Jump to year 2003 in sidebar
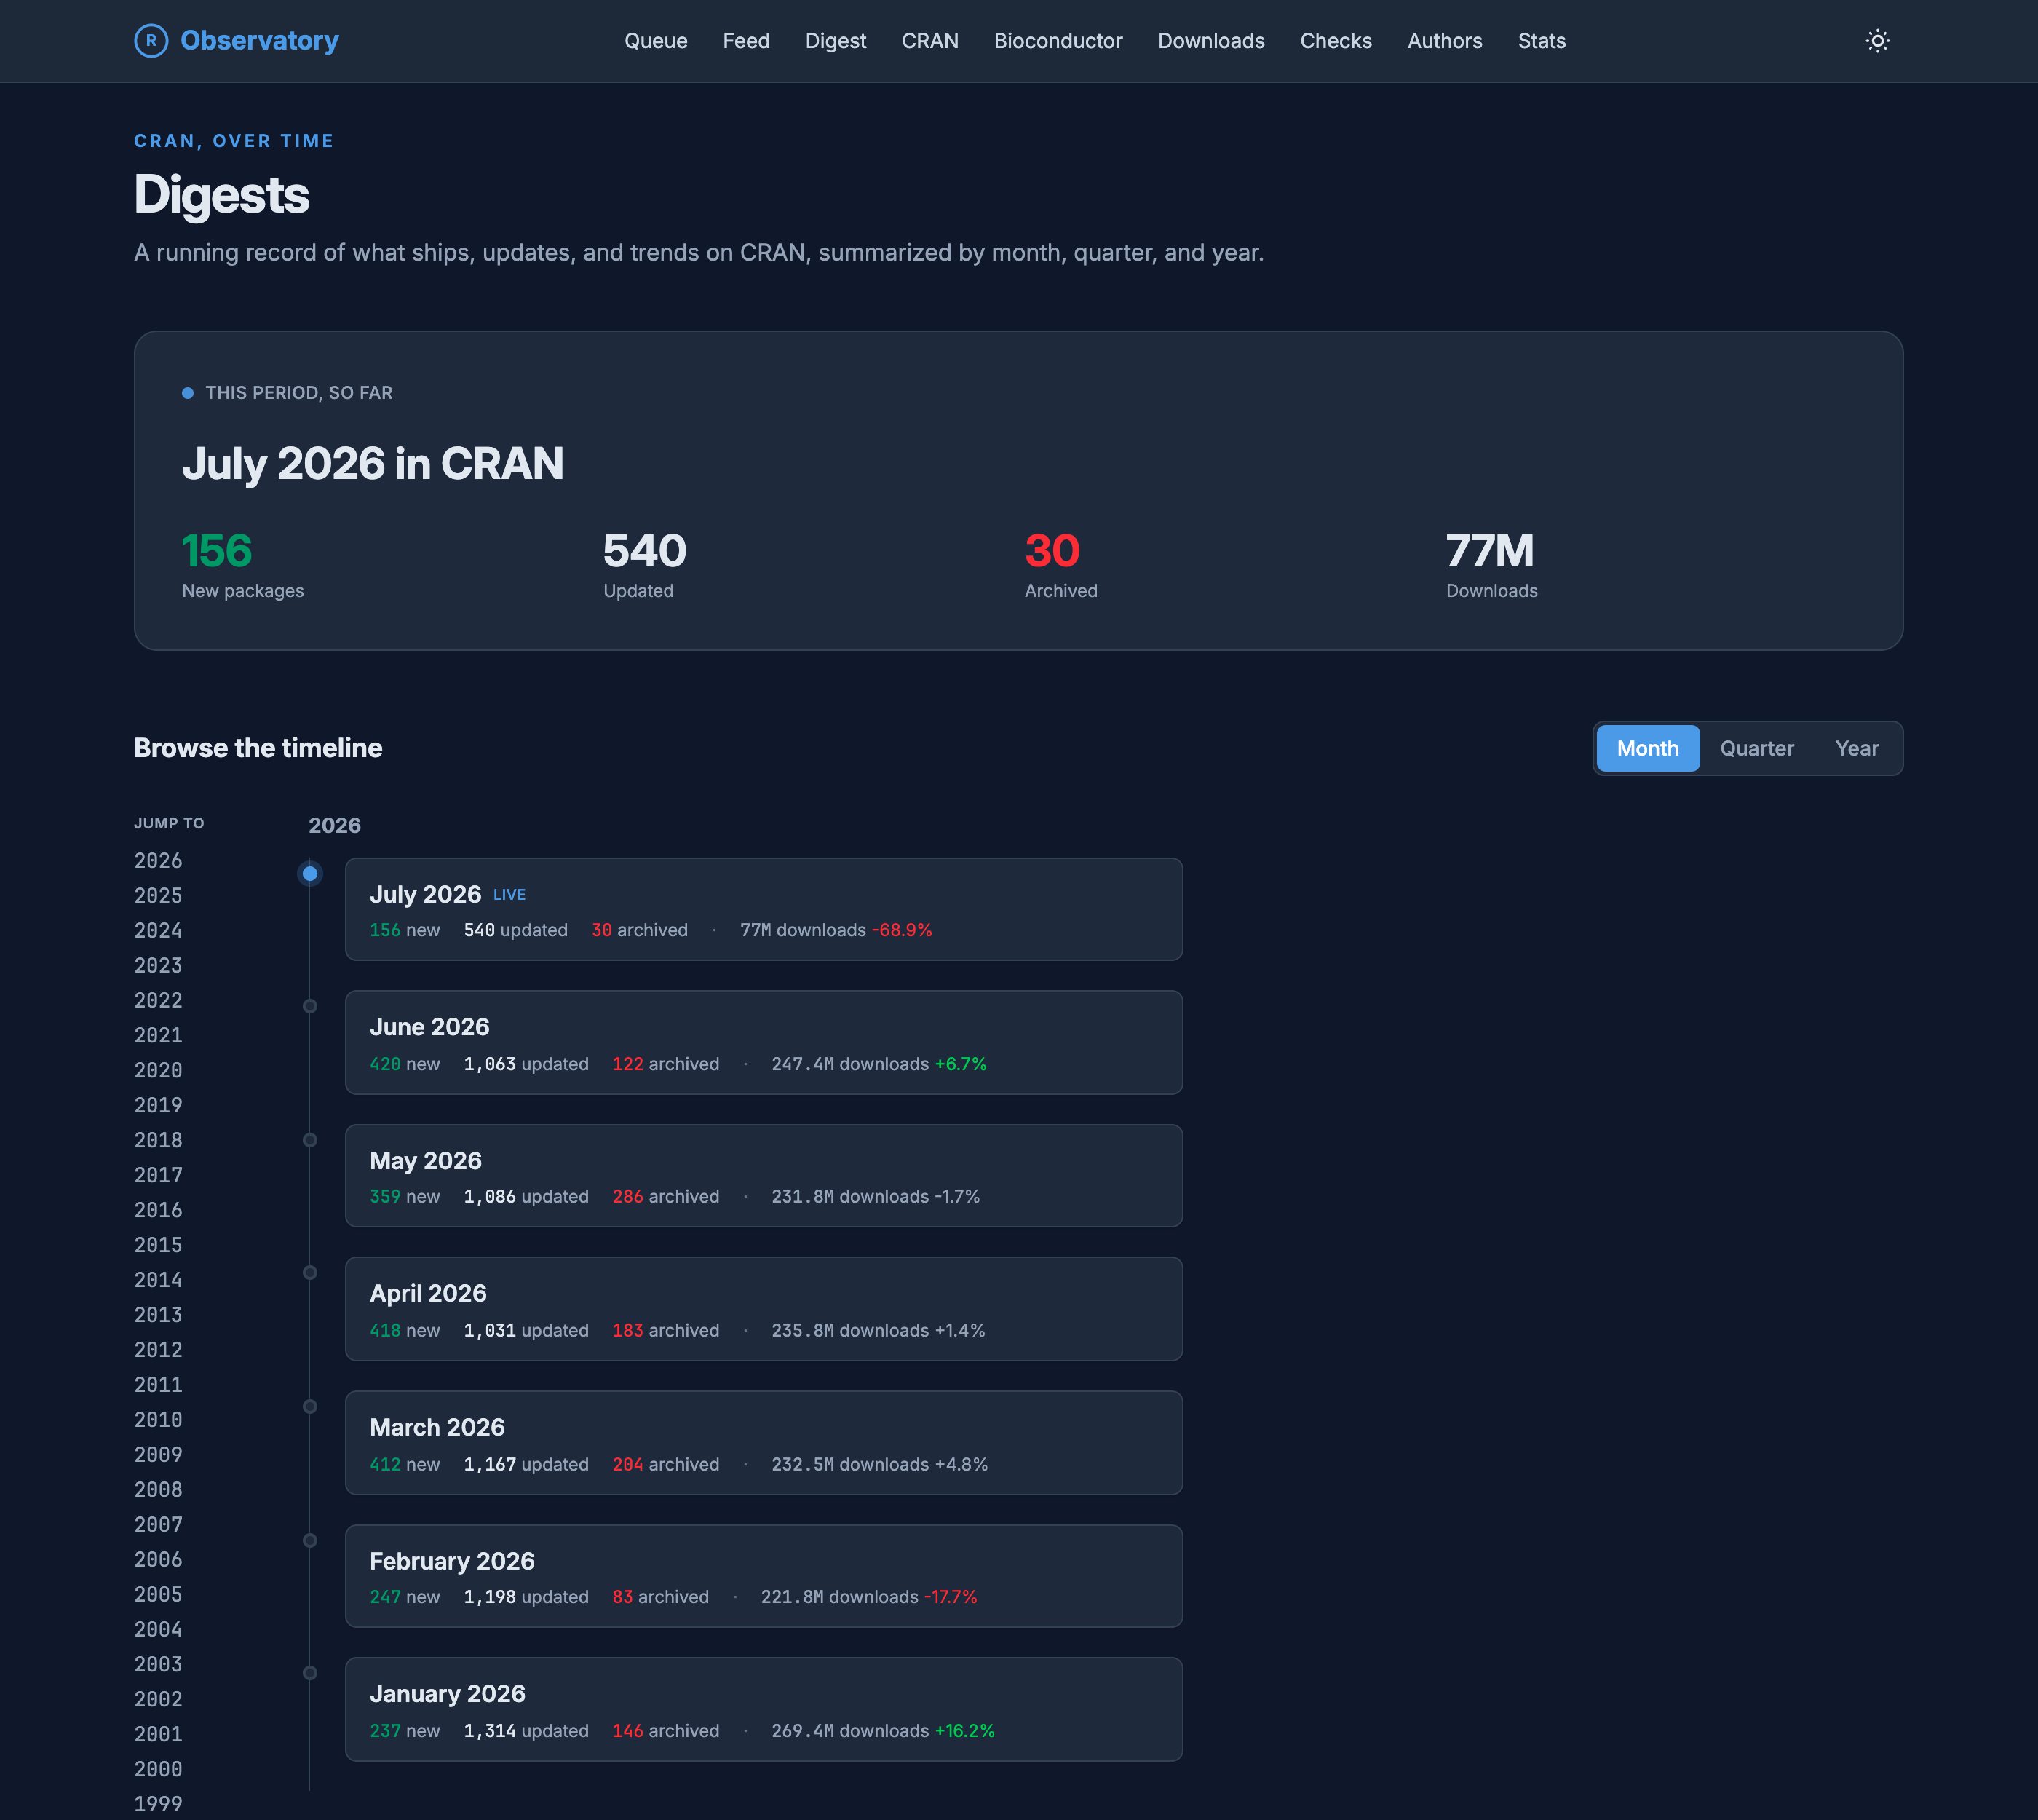 (x=158, y=1666)
